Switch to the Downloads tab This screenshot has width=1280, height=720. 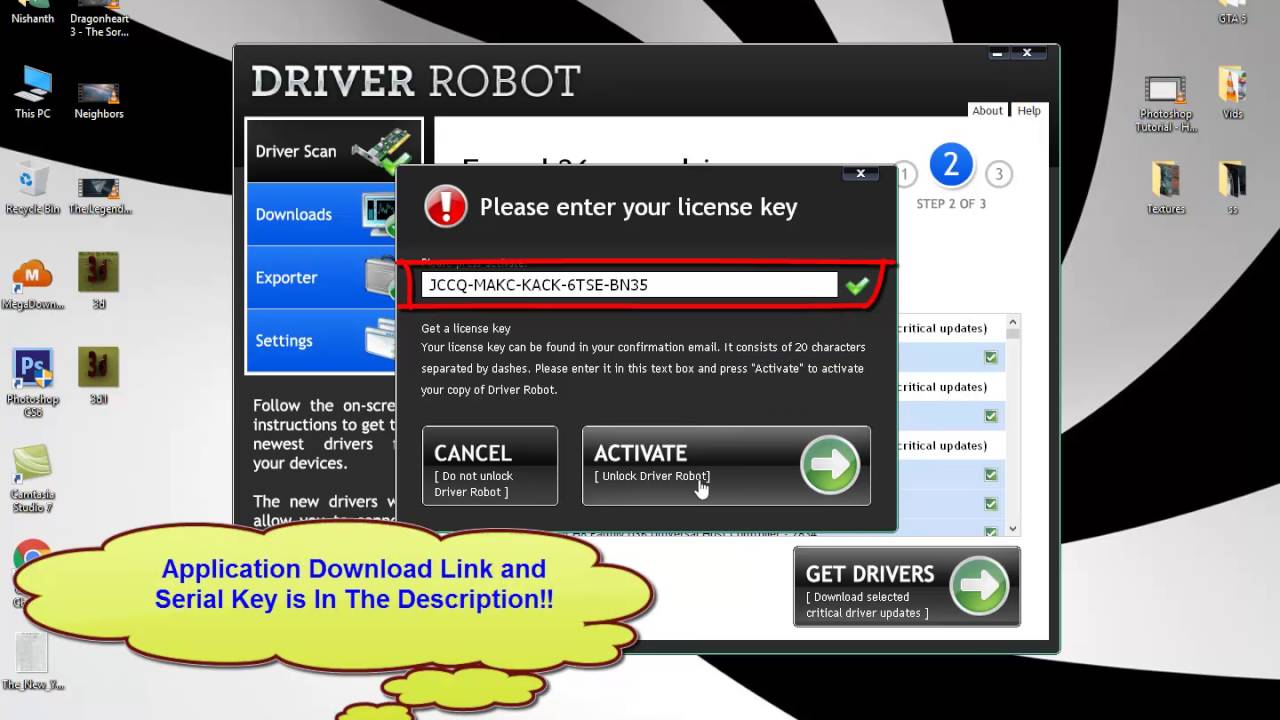322,214
